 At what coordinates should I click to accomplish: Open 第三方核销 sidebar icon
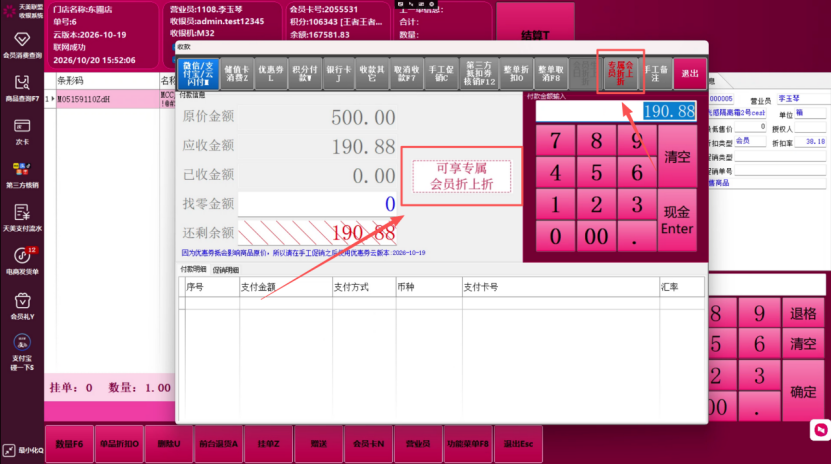click(x=22, y=175)
